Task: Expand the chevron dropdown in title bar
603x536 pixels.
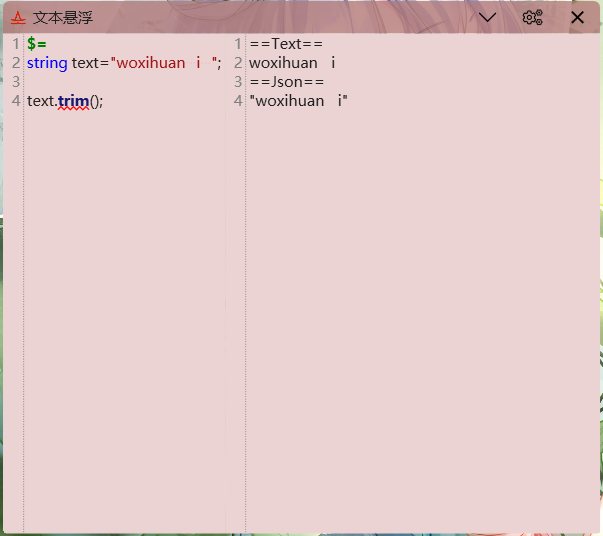Action: pos(487,18)
